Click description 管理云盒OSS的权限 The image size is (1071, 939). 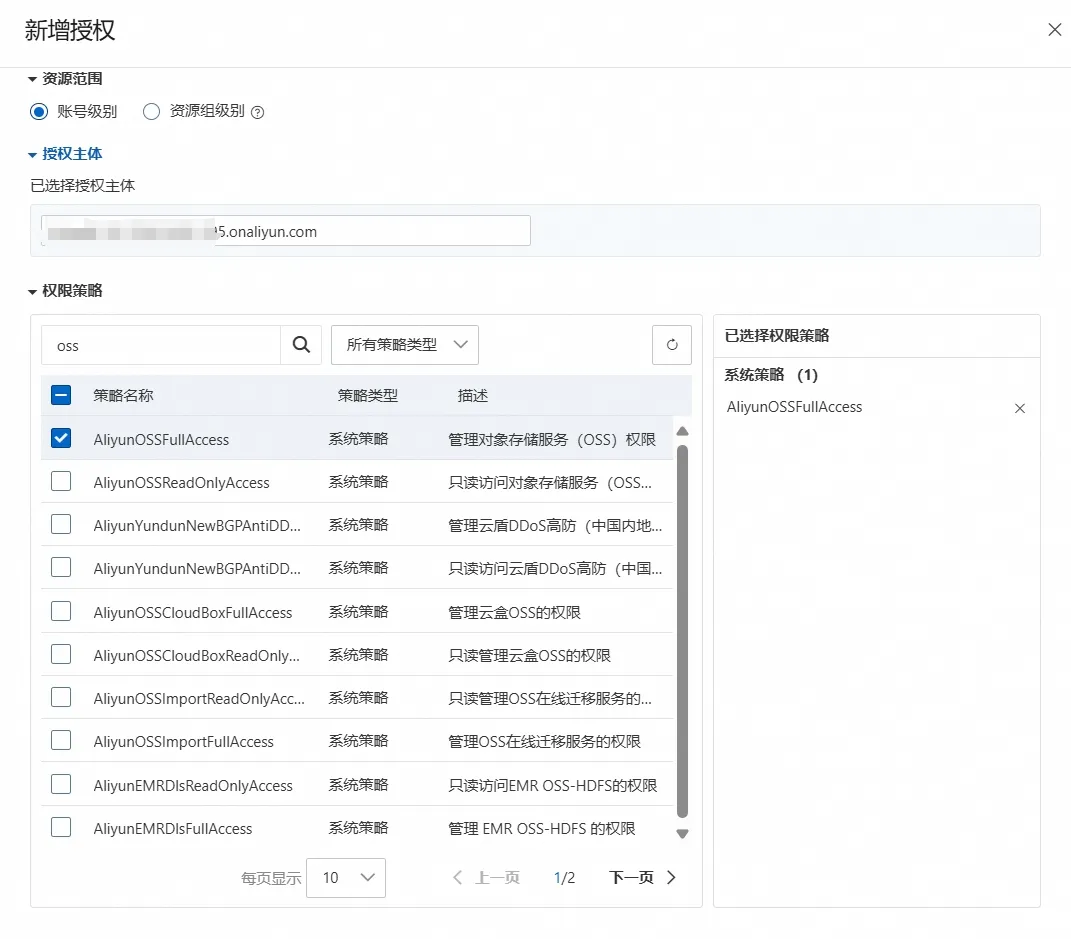click(514, 613)
